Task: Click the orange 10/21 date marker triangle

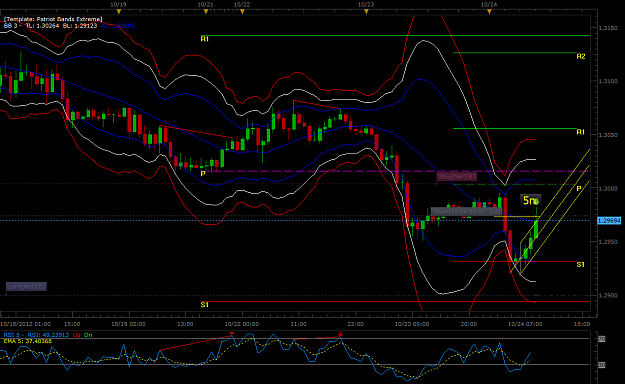Action: tap(206, 12)
